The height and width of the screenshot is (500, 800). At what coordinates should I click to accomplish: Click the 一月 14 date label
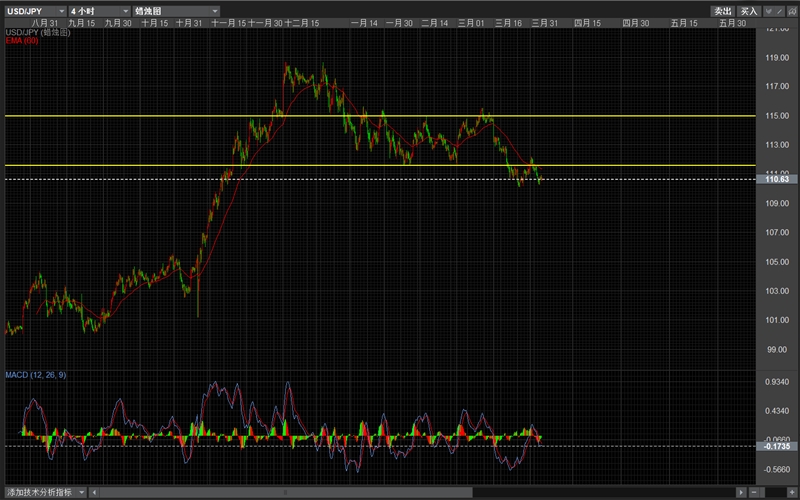coord(364,23)
